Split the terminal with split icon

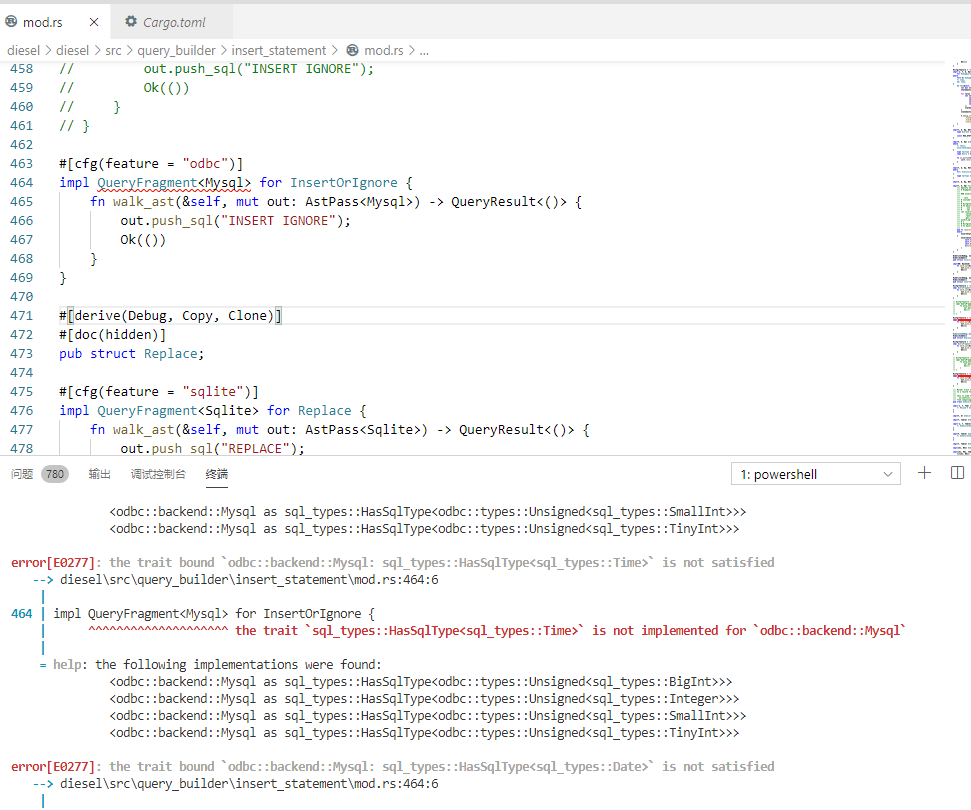pyautogui.click(x=957, y=473)
